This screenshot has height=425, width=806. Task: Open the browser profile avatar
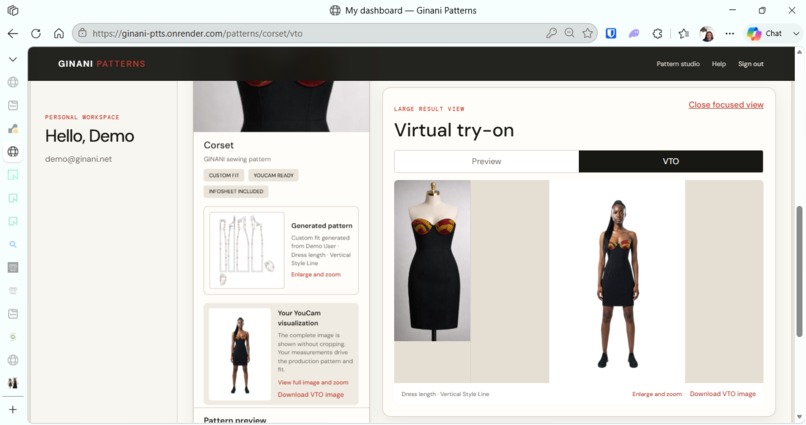[707, 34]
